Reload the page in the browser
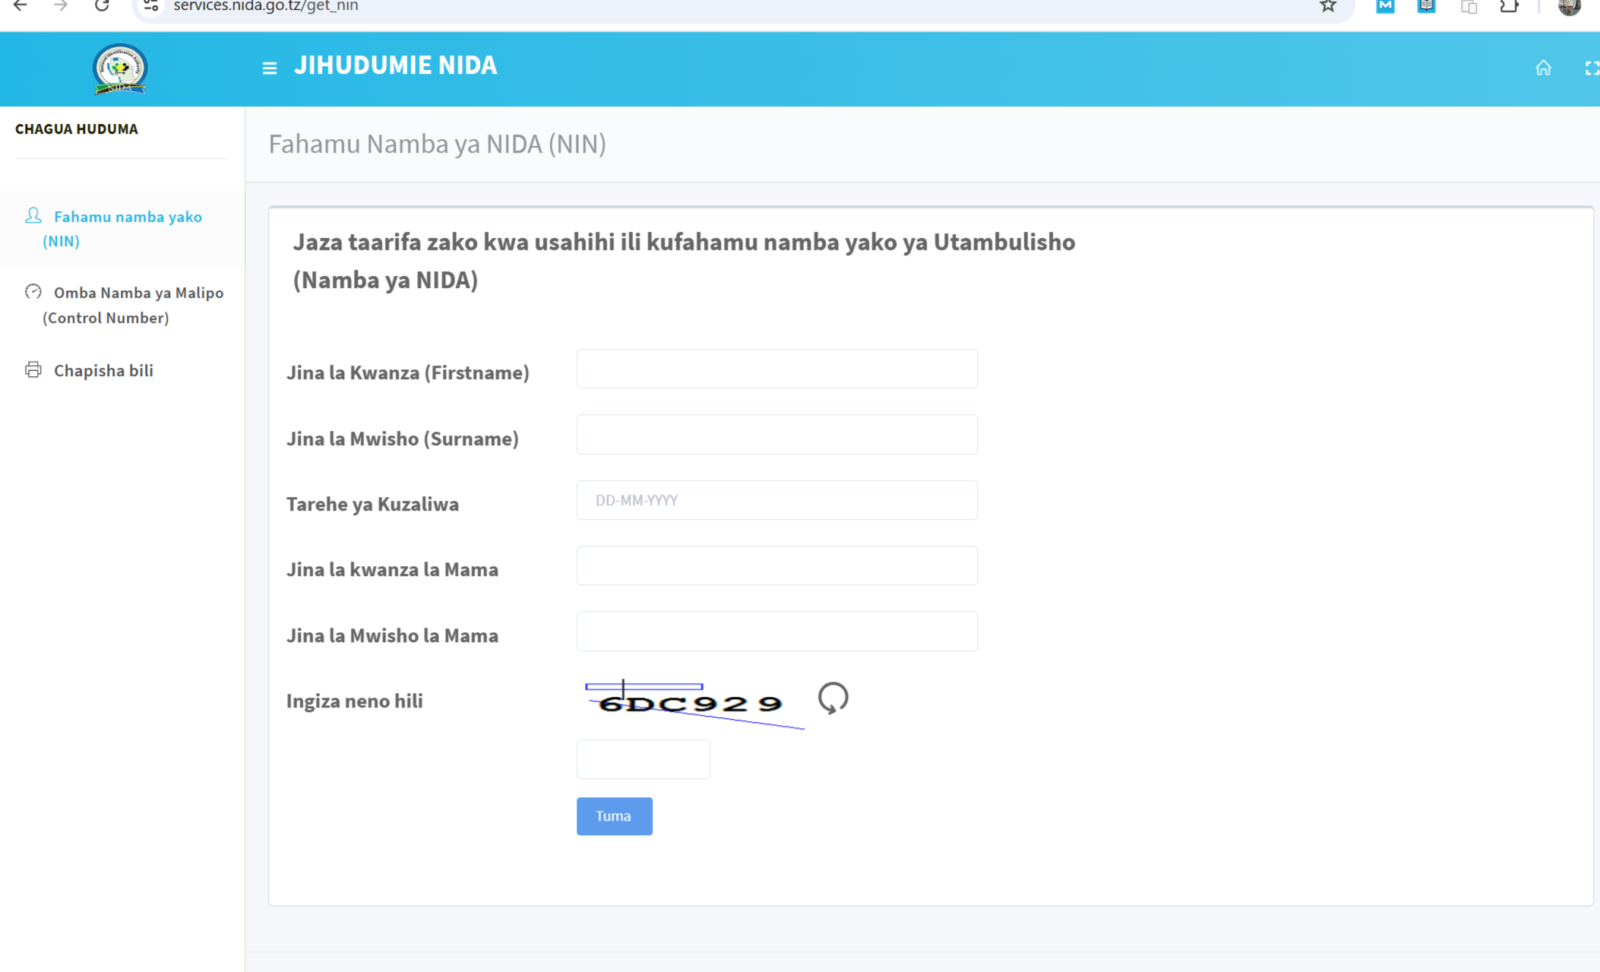1600x972 pixels. [102, 6]
